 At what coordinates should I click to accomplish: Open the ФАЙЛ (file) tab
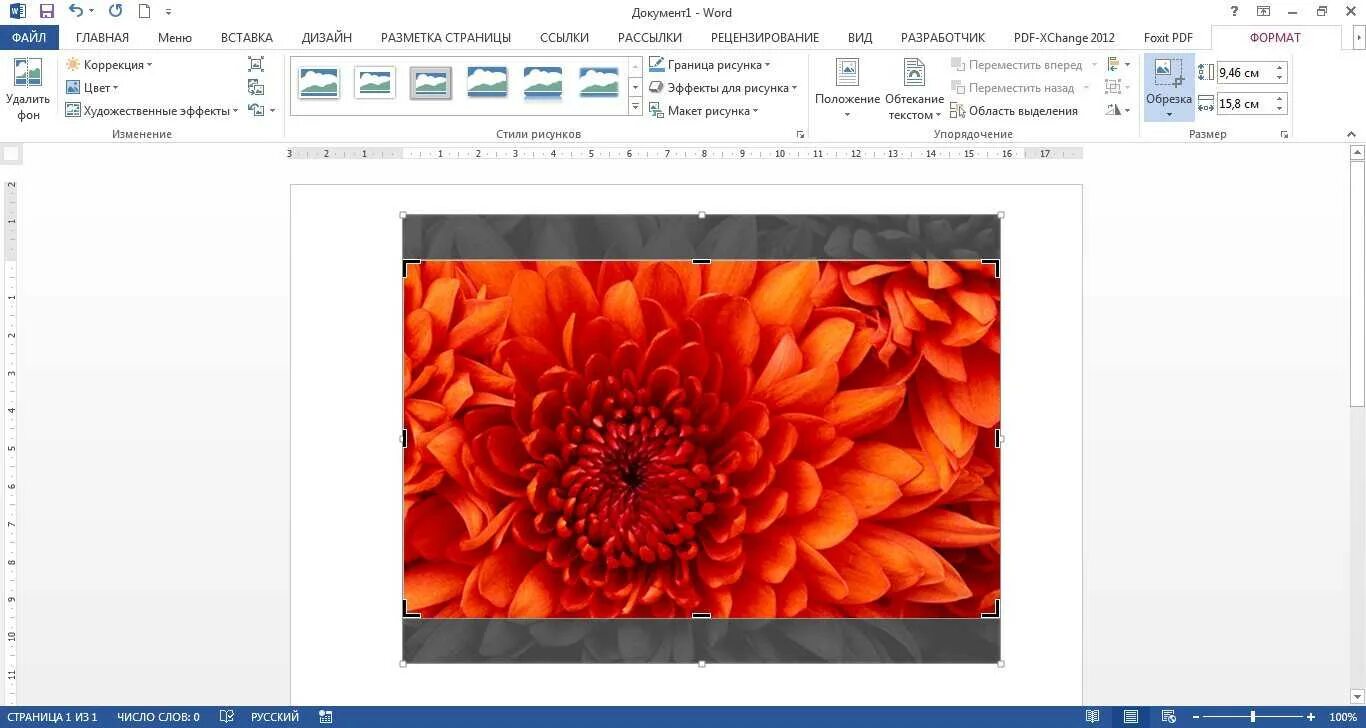tap(29, 38)
